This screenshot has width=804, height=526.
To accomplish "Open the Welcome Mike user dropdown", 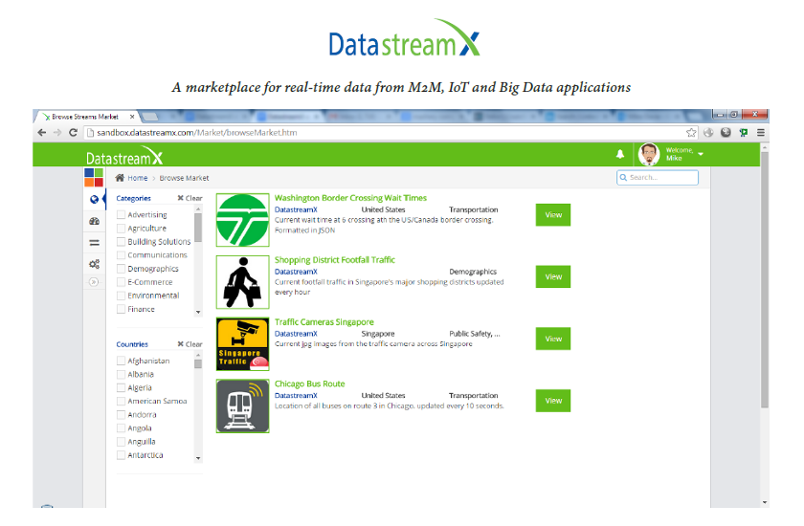I will (x=685, y=154).
